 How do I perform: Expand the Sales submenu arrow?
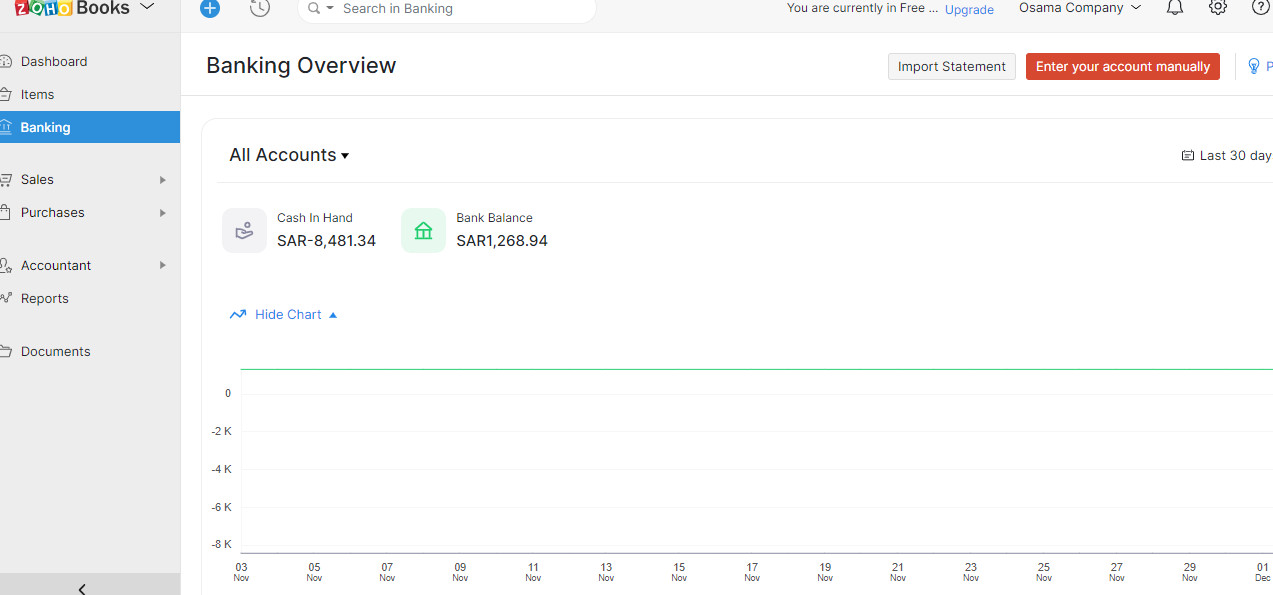coord(162,180)
